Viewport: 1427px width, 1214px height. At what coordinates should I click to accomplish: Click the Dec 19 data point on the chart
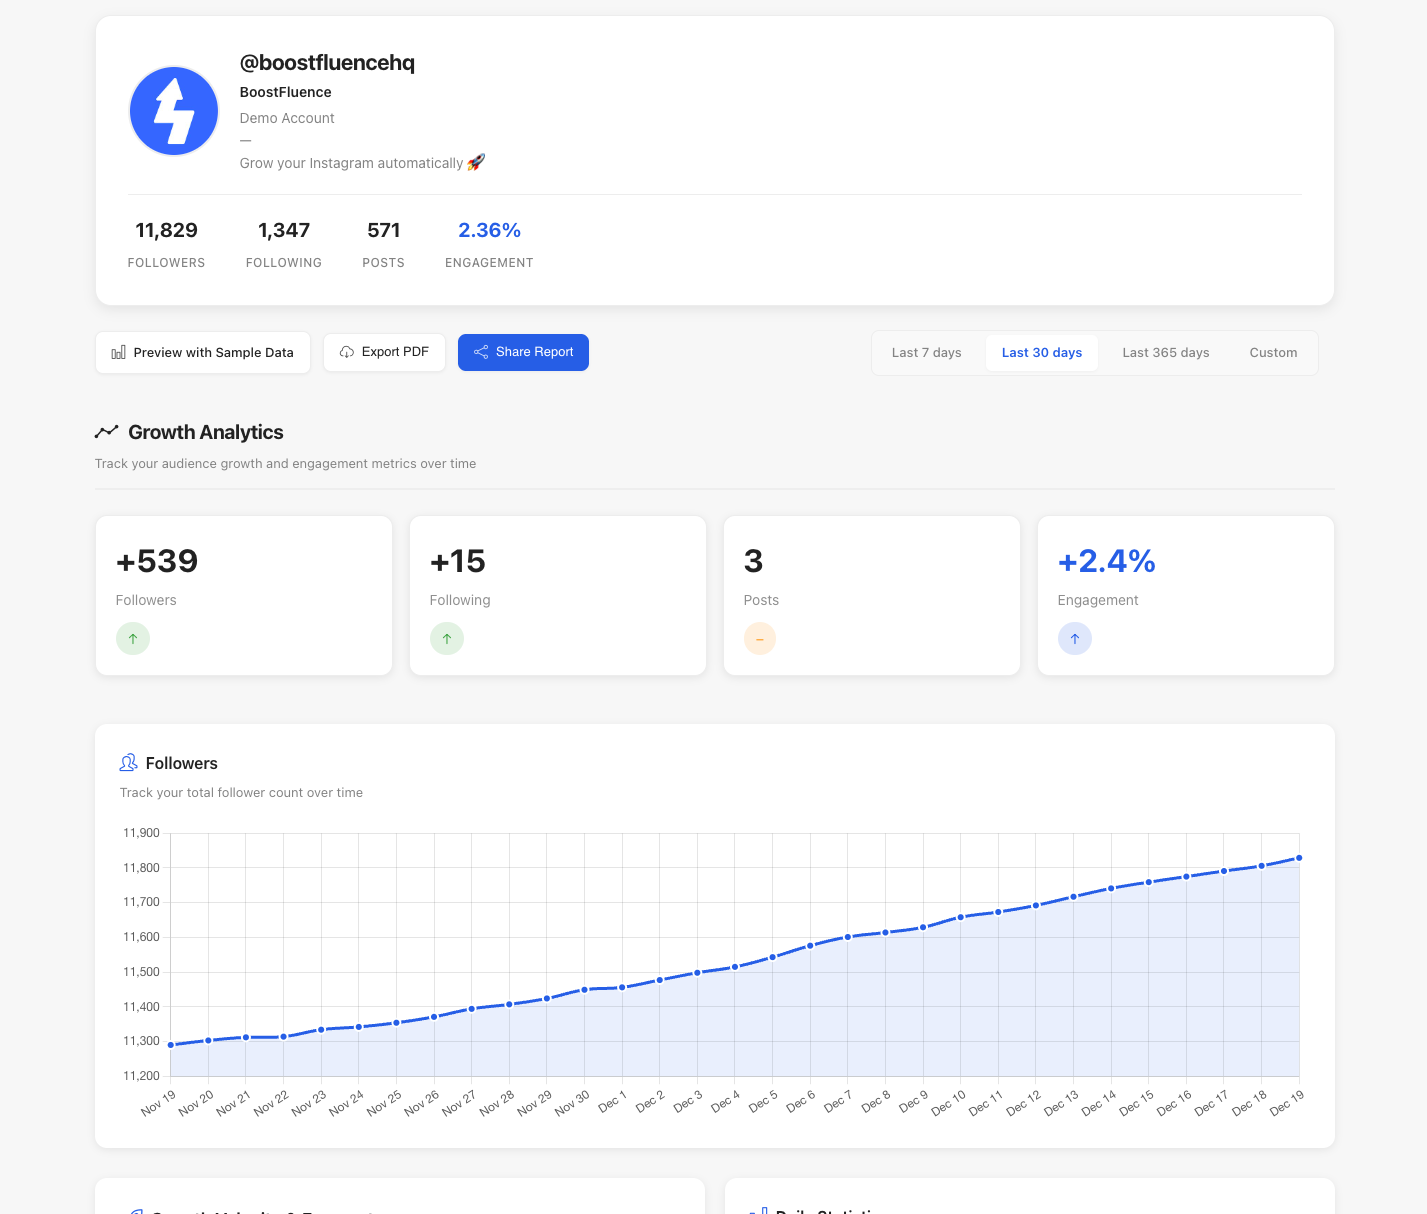click(1297, 857)
